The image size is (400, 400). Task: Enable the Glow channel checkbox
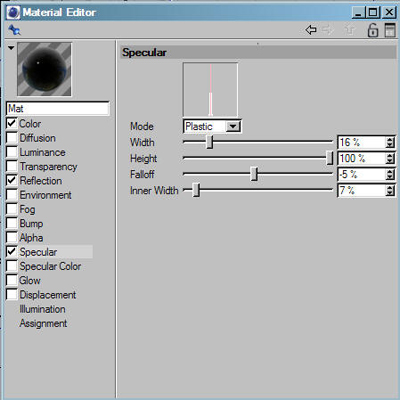[x=12, y=280]
